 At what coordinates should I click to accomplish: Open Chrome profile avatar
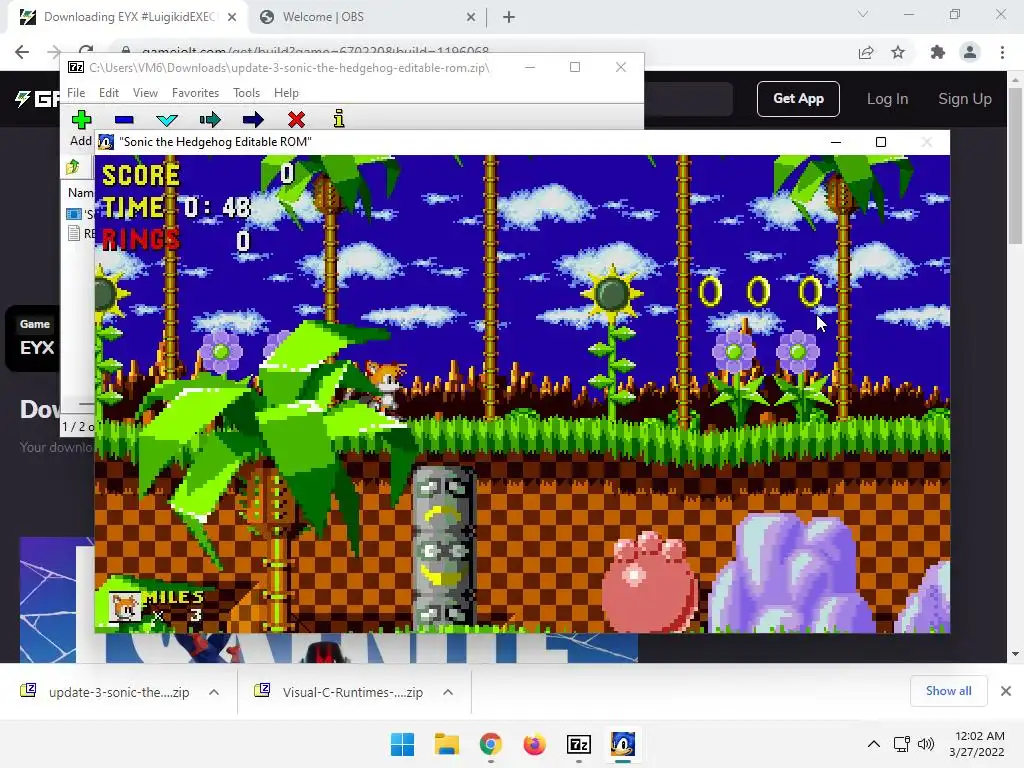[x=970, y=52]
